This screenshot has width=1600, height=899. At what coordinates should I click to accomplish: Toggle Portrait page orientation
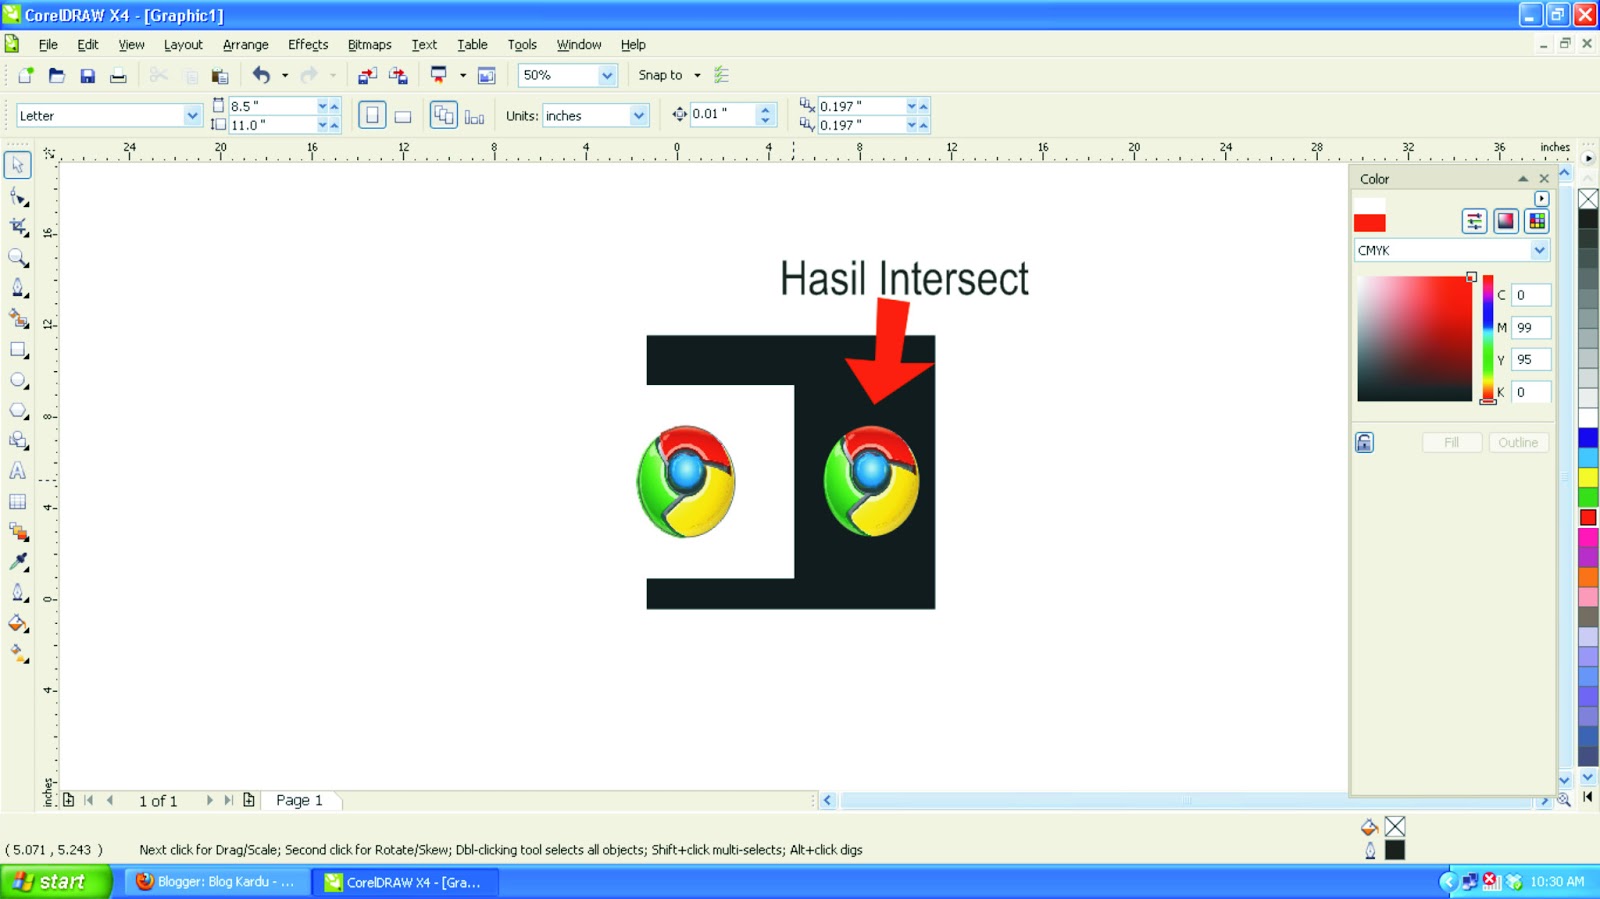pyautogui.click(x=372, y=115)
